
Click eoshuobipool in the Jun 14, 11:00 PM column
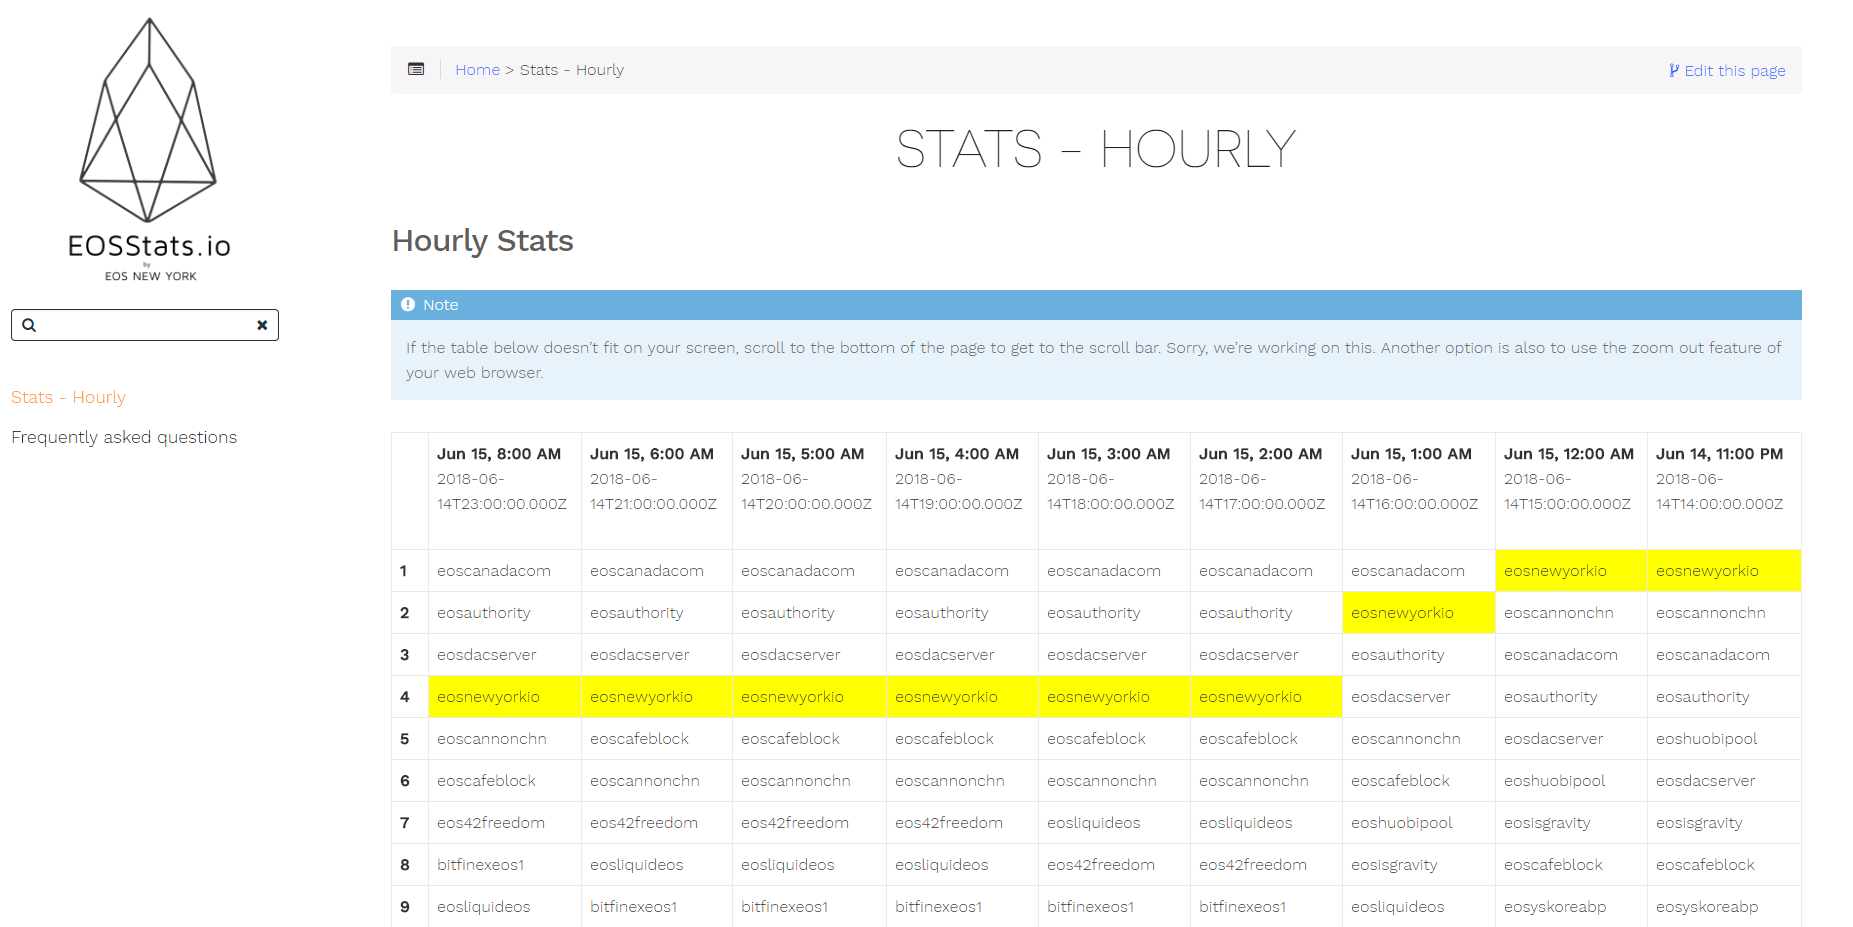pyautogui.click(x=1707, y=739)
